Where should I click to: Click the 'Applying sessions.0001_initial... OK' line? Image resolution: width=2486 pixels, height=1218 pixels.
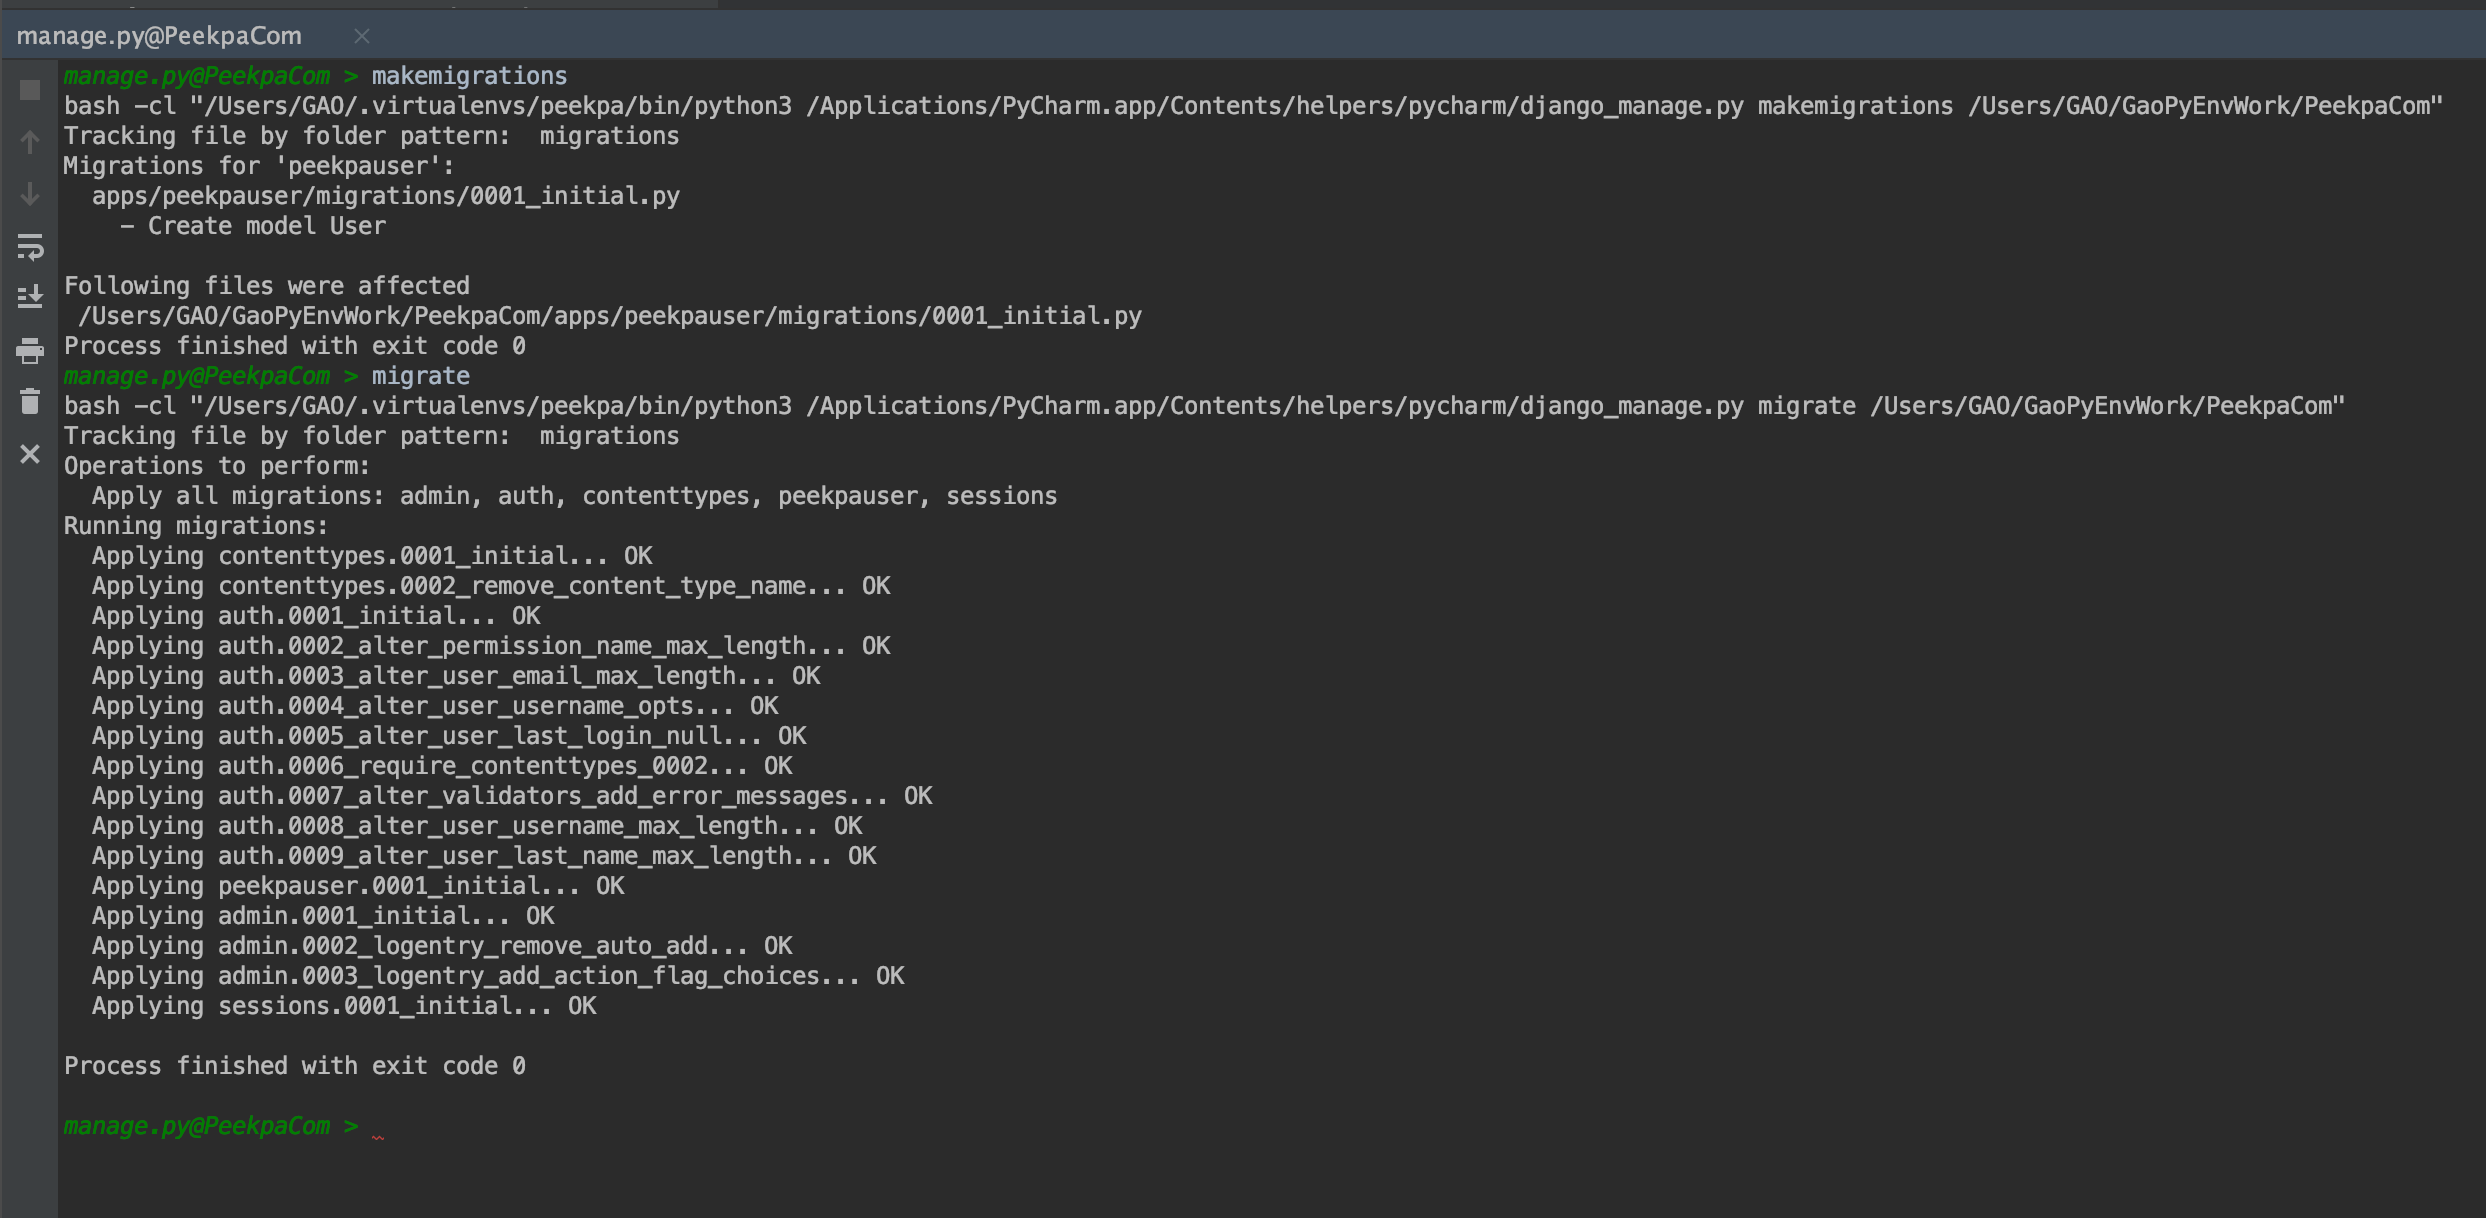coord(343,1006)
